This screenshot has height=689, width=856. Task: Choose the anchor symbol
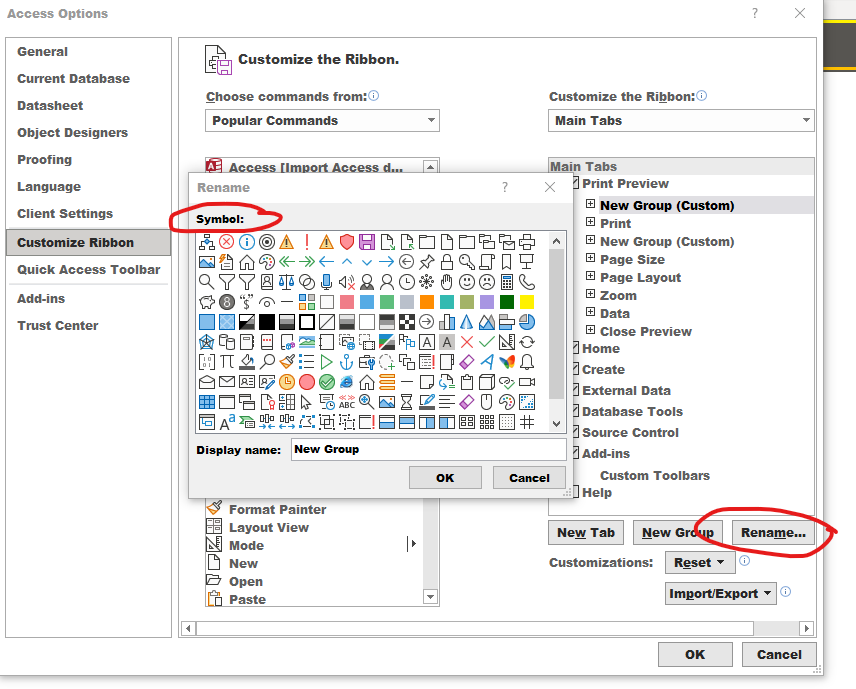point(347,362)
